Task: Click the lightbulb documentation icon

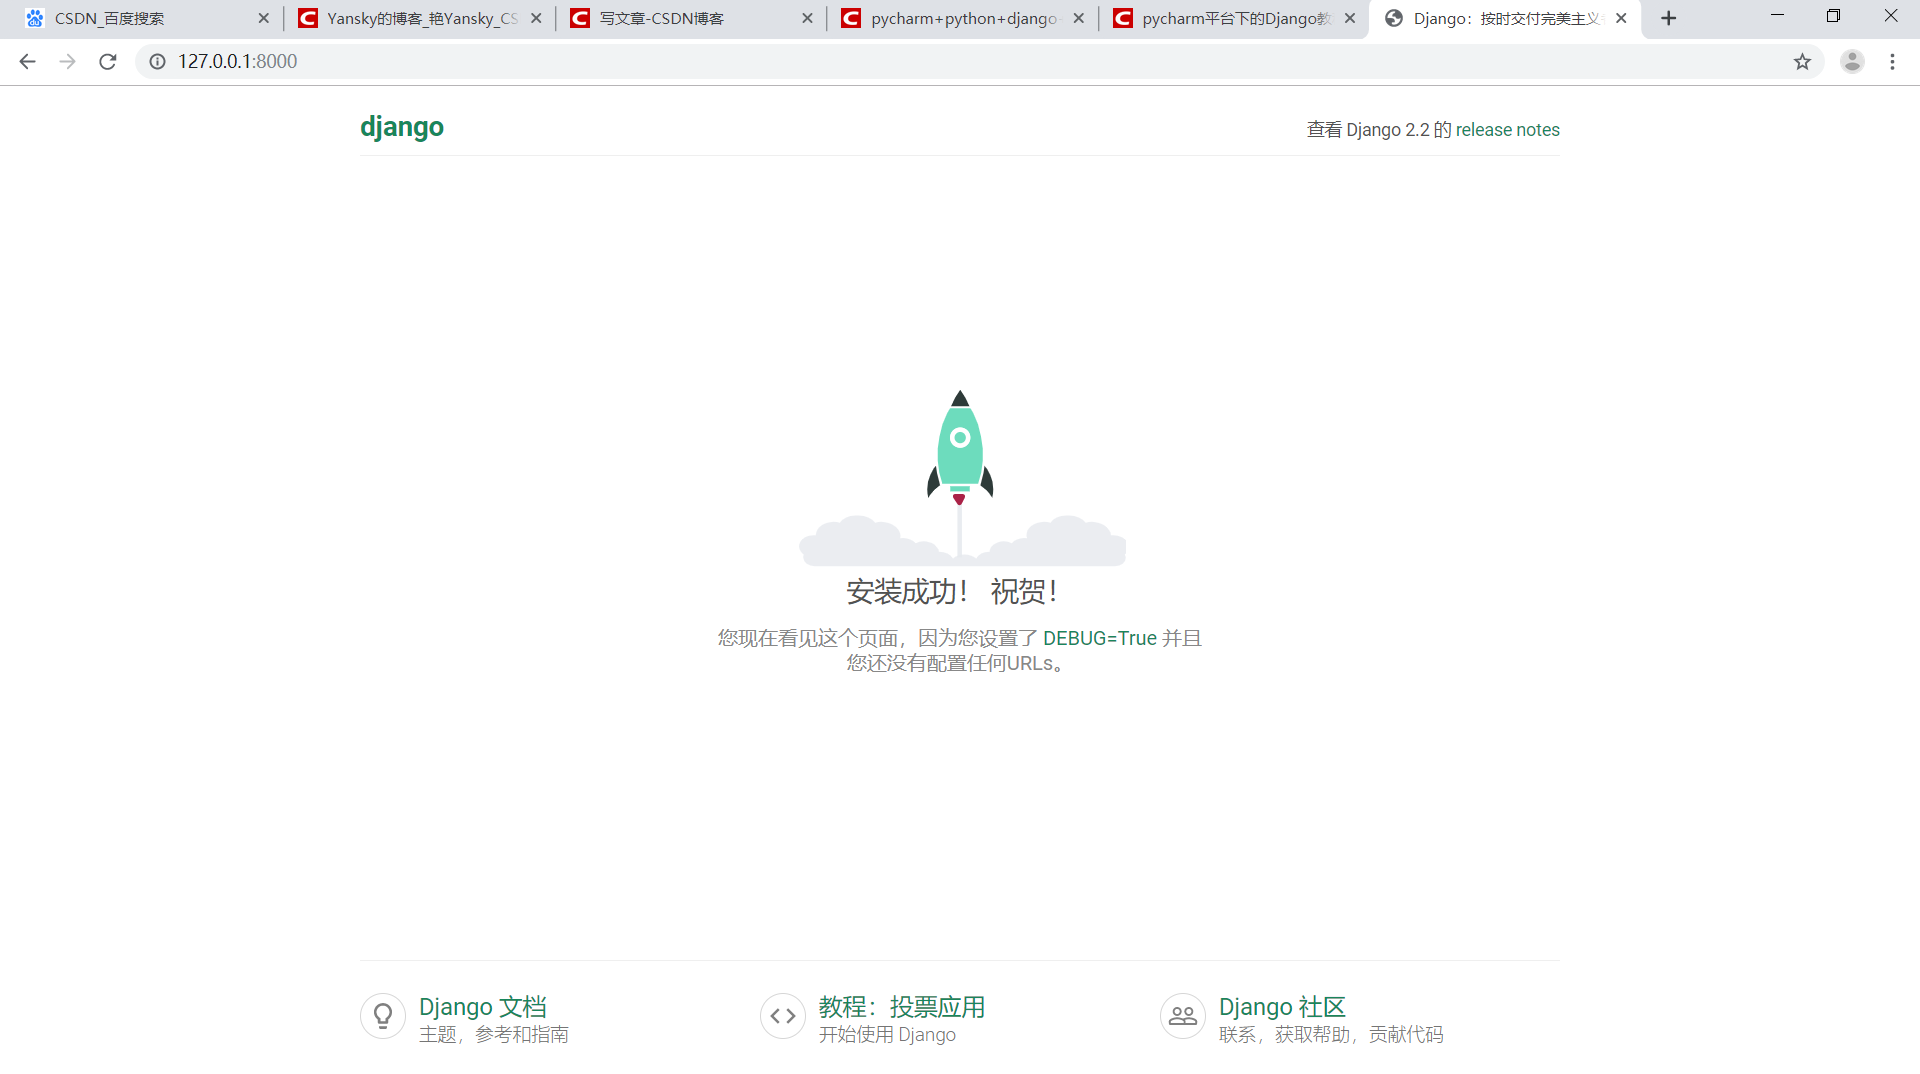Action: [383, 1016]
